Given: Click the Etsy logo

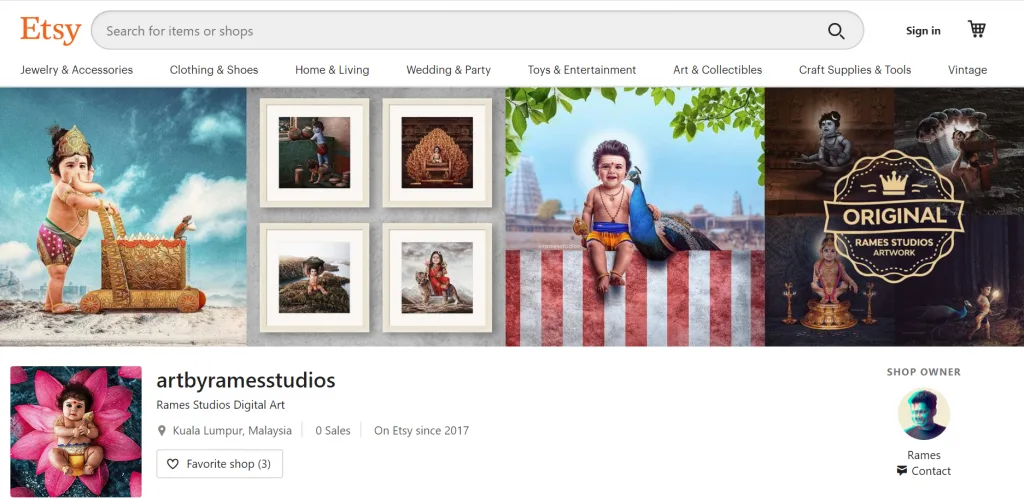Looking at the screenshot, I should (50, 30).
